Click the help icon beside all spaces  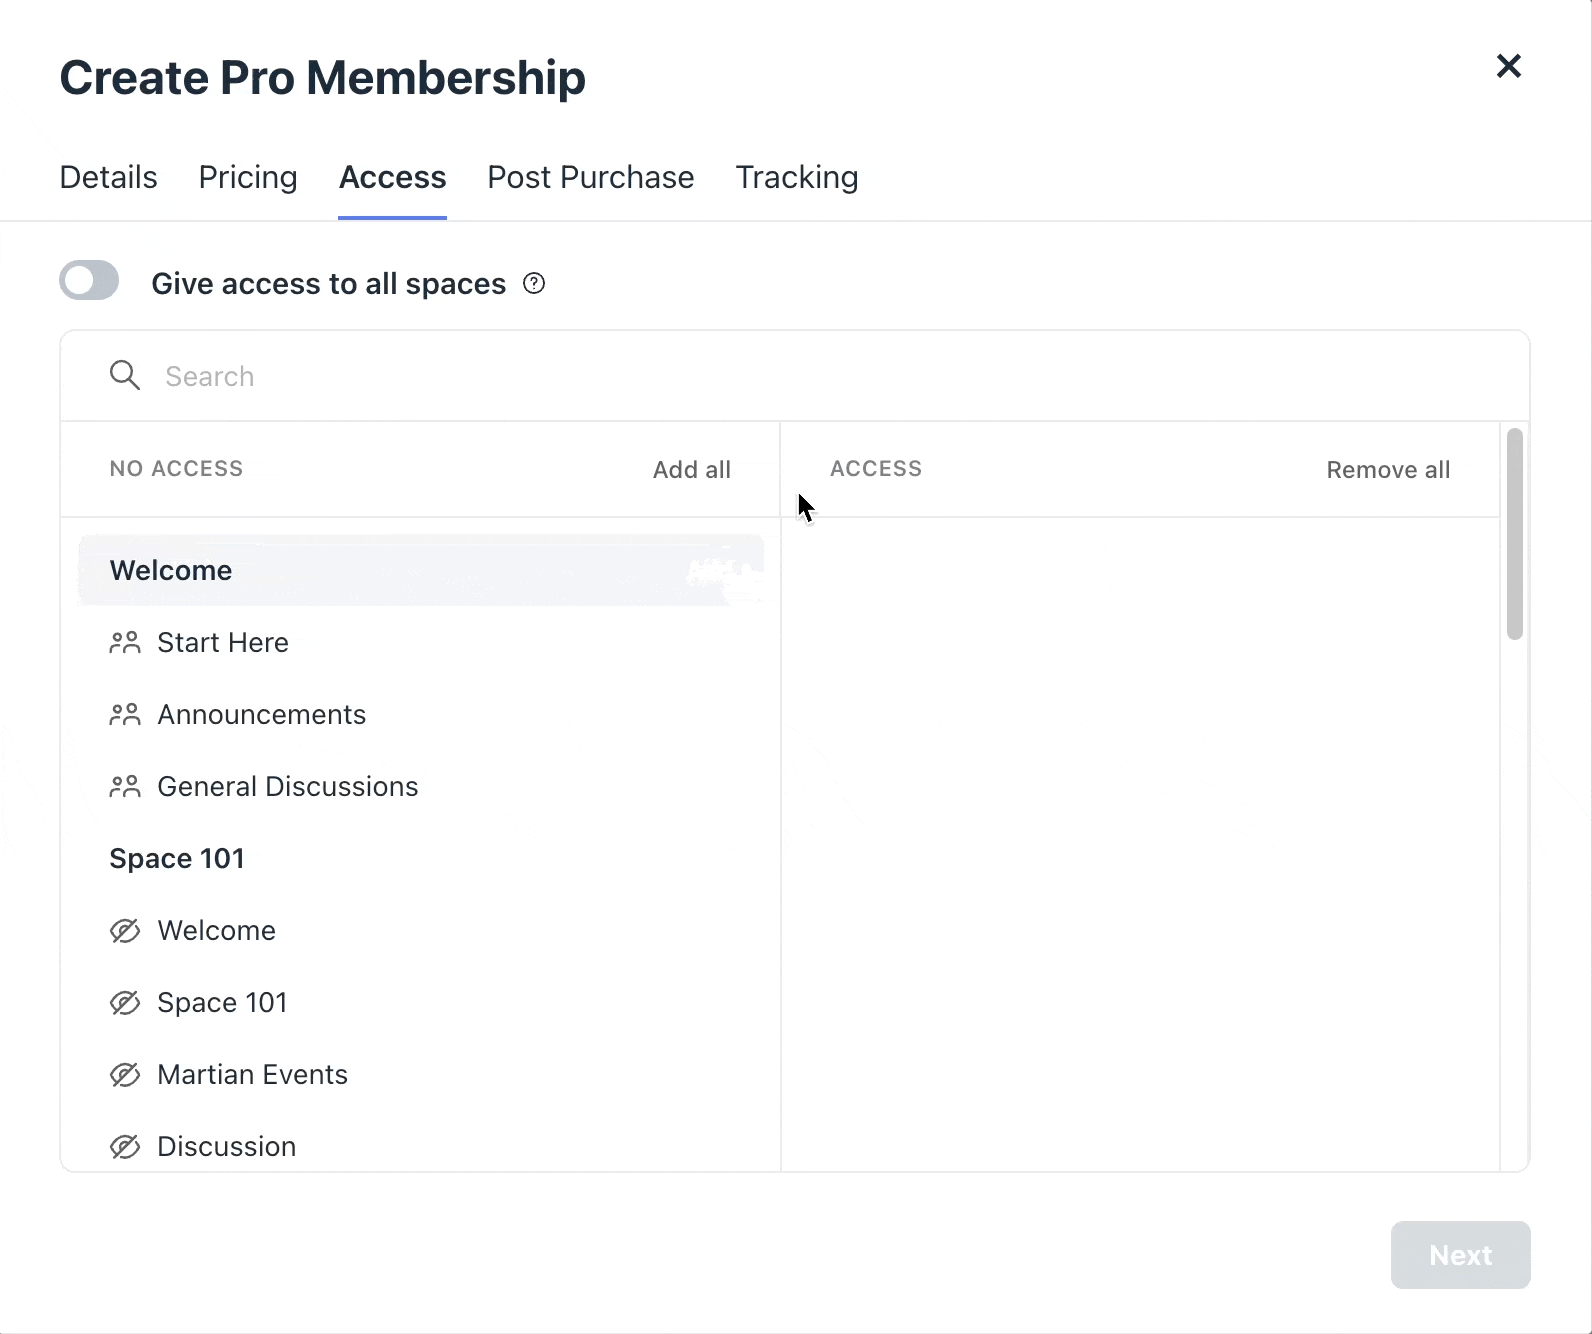click(x=535, y=284)
